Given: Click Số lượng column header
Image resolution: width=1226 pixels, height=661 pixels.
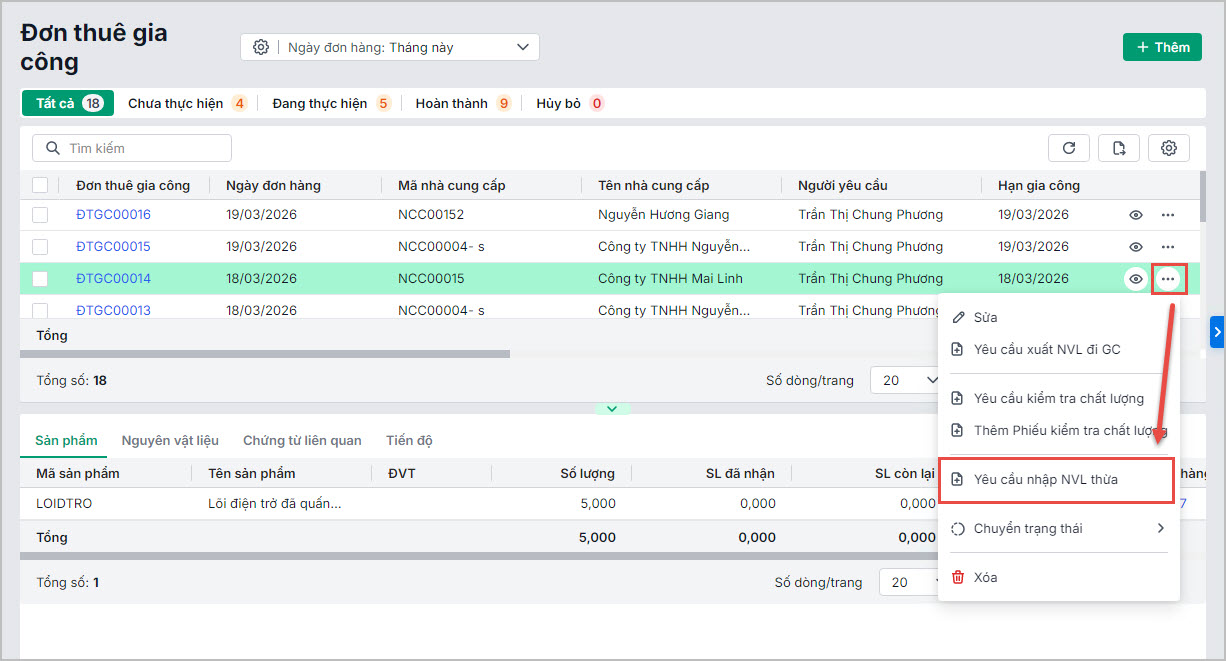Looking at the screenshot, I should click(x=587, y=473).
